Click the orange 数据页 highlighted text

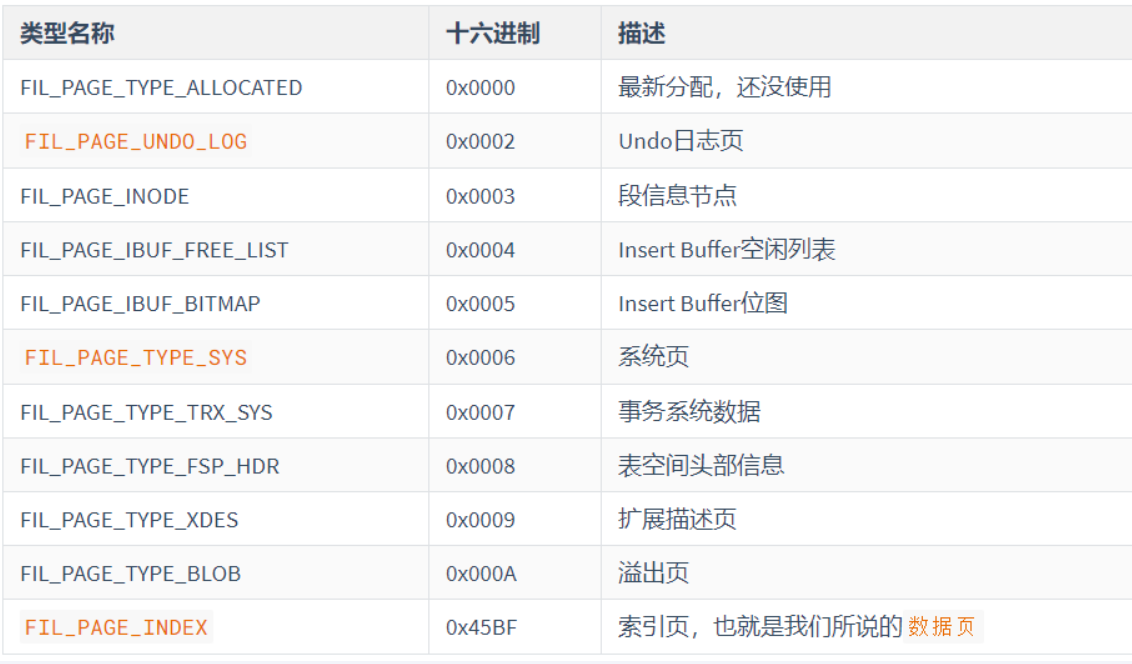(942, 626)
